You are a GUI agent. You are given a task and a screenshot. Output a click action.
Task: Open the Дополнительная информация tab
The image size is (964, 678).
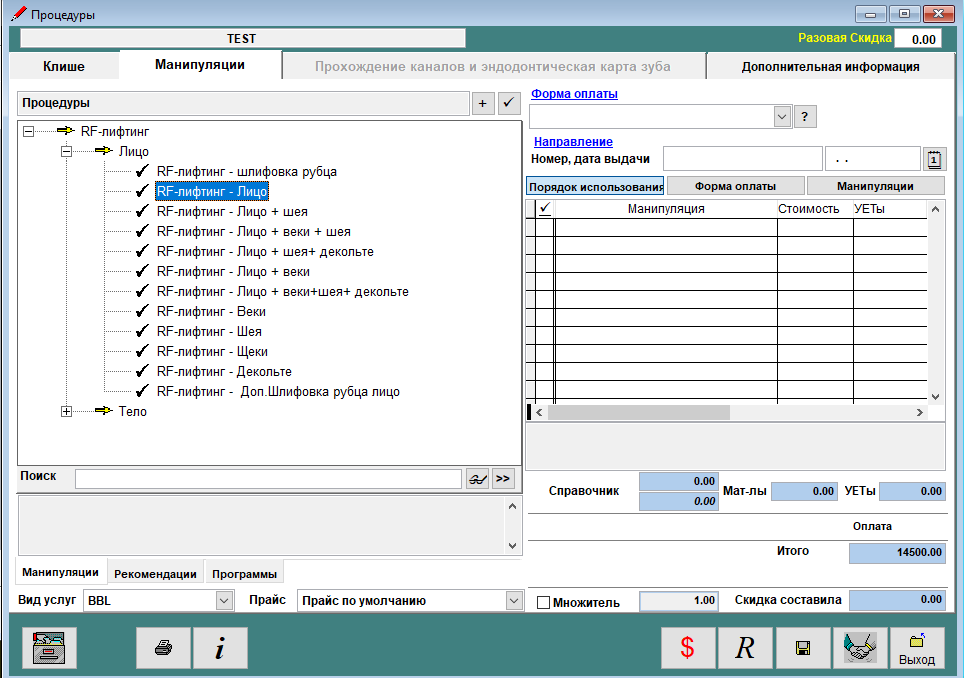(830, 67)
